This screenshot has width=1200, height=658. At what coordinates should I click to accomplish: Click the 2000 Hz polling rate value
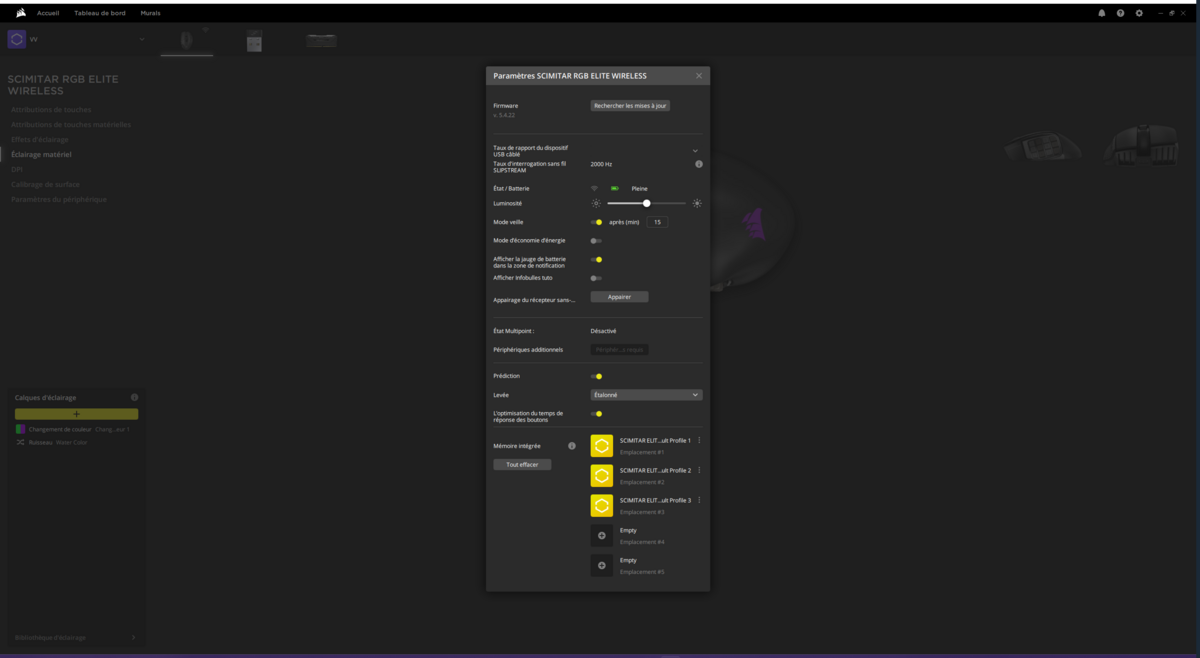[601, 164]
